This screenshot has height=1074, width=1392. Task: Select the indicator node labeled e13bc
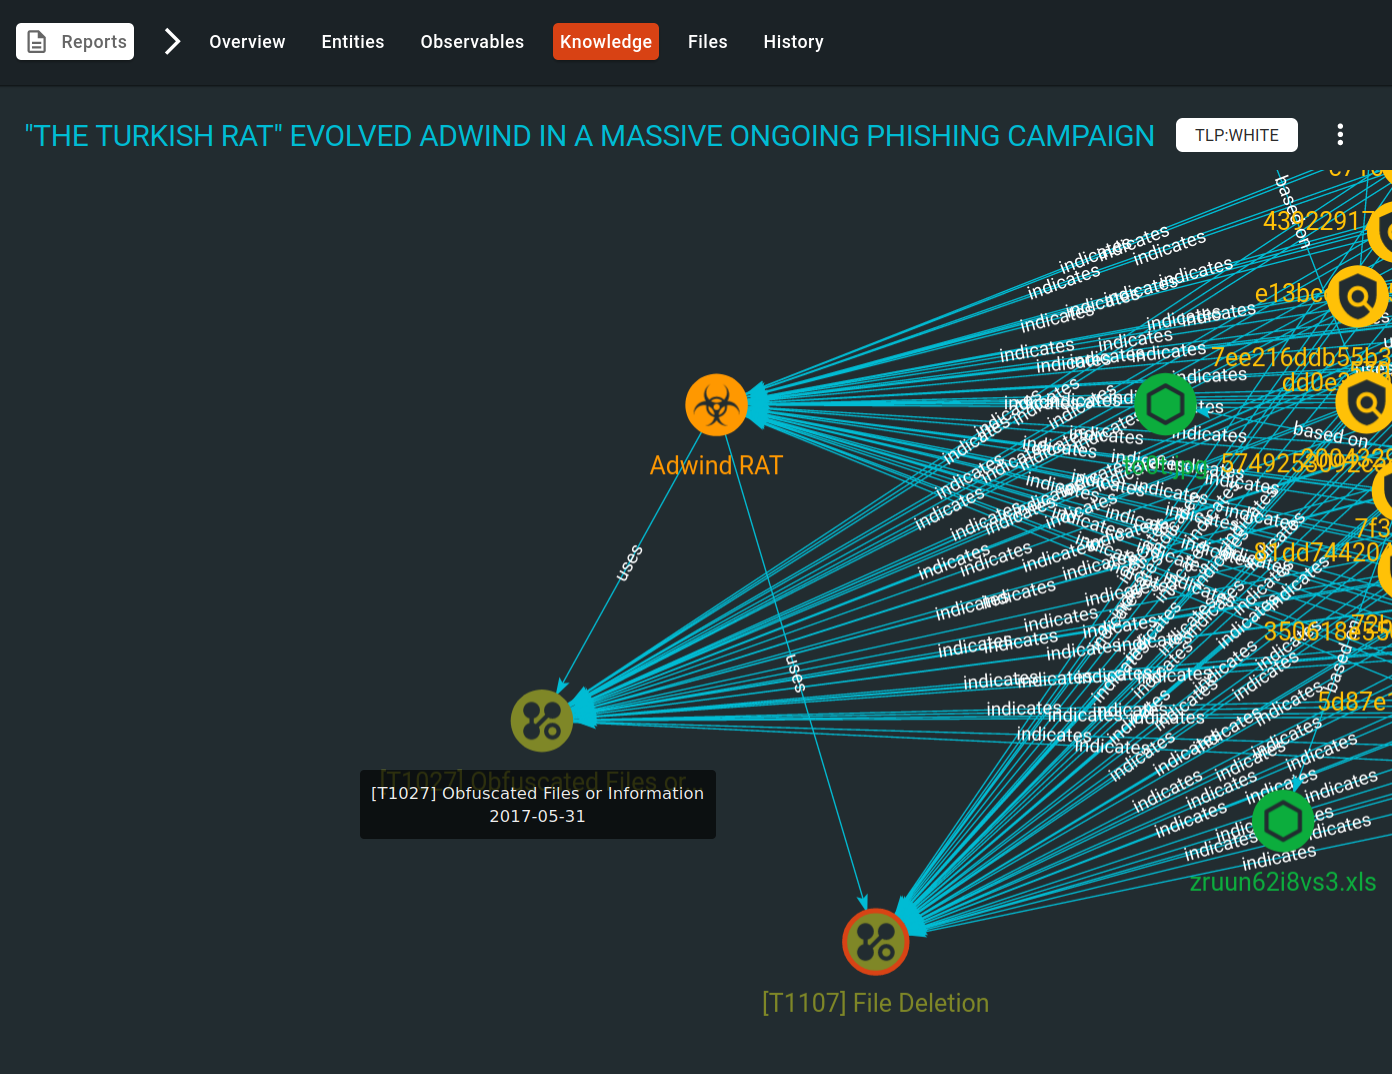1357,296
